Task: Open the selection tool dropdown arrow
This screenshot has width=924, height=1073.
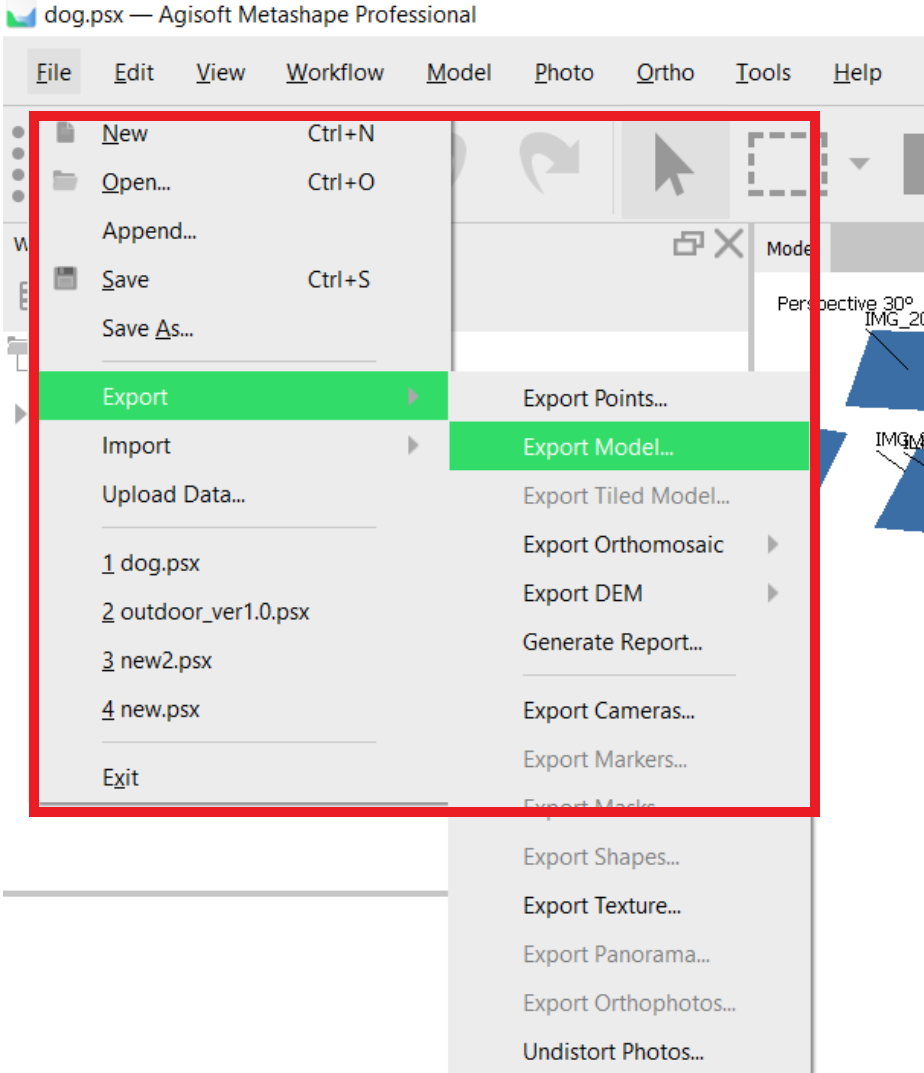Action: pos(859,165)
